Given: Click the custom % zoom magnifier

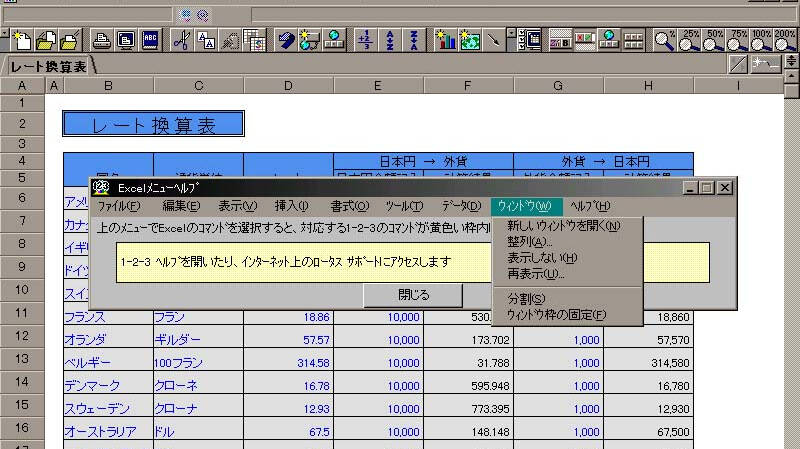Looking at the screenshot, I should [665, 40].
